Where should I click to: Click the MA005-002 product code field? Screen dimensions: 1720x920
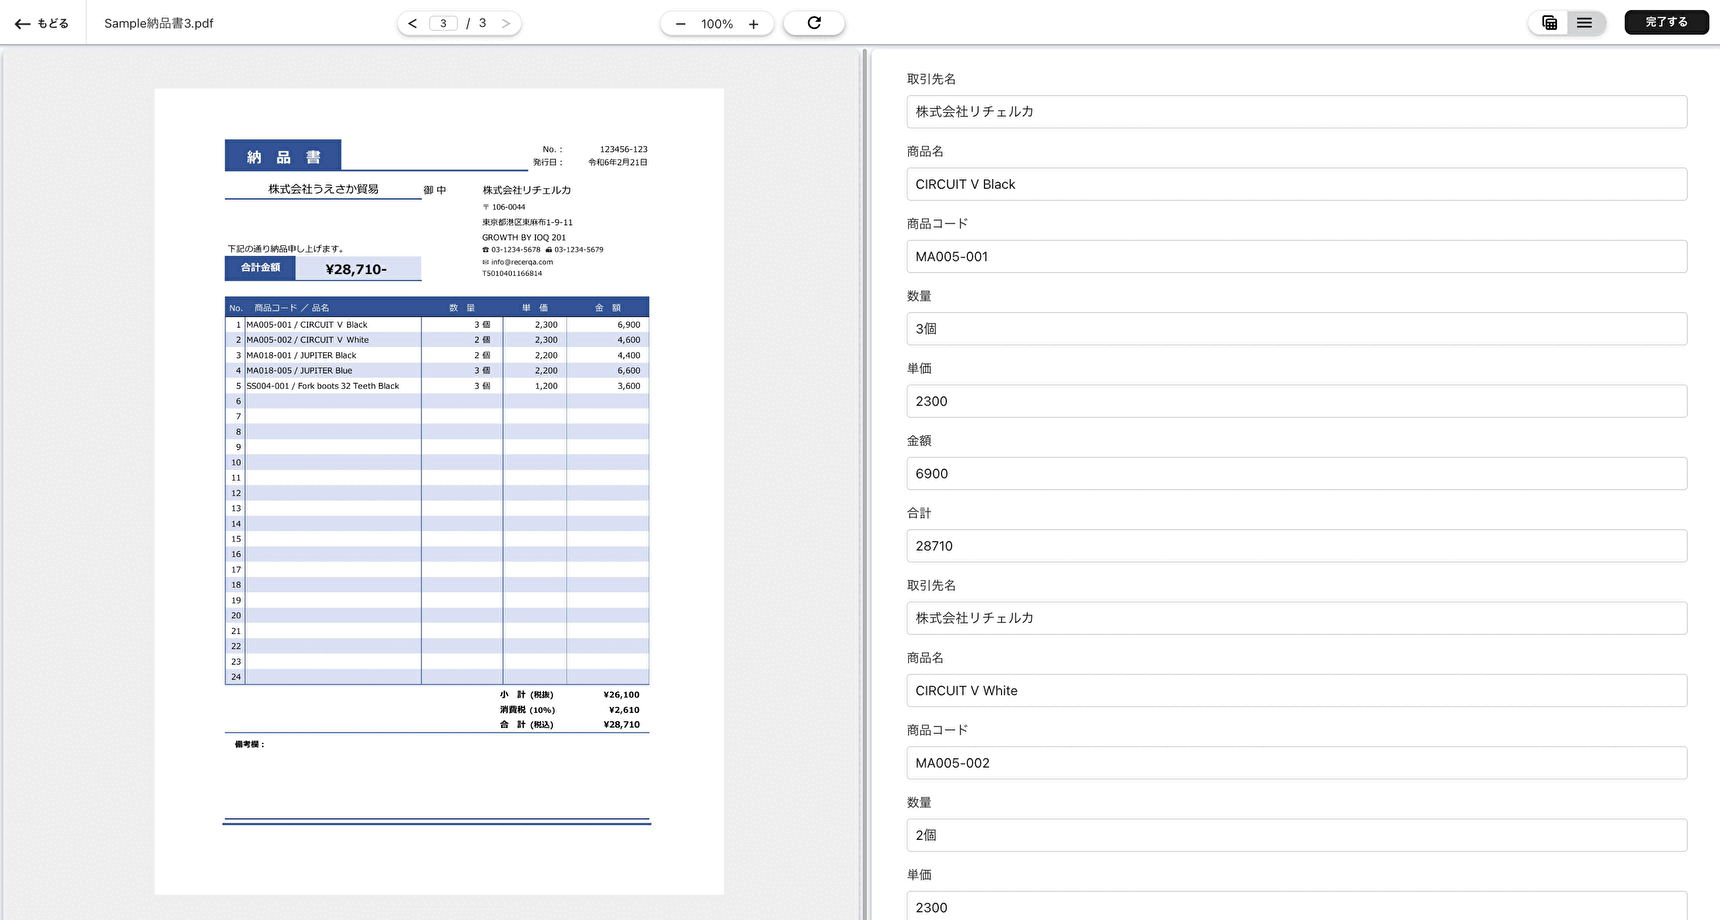pyautogui.click(x=1296, y=763)
